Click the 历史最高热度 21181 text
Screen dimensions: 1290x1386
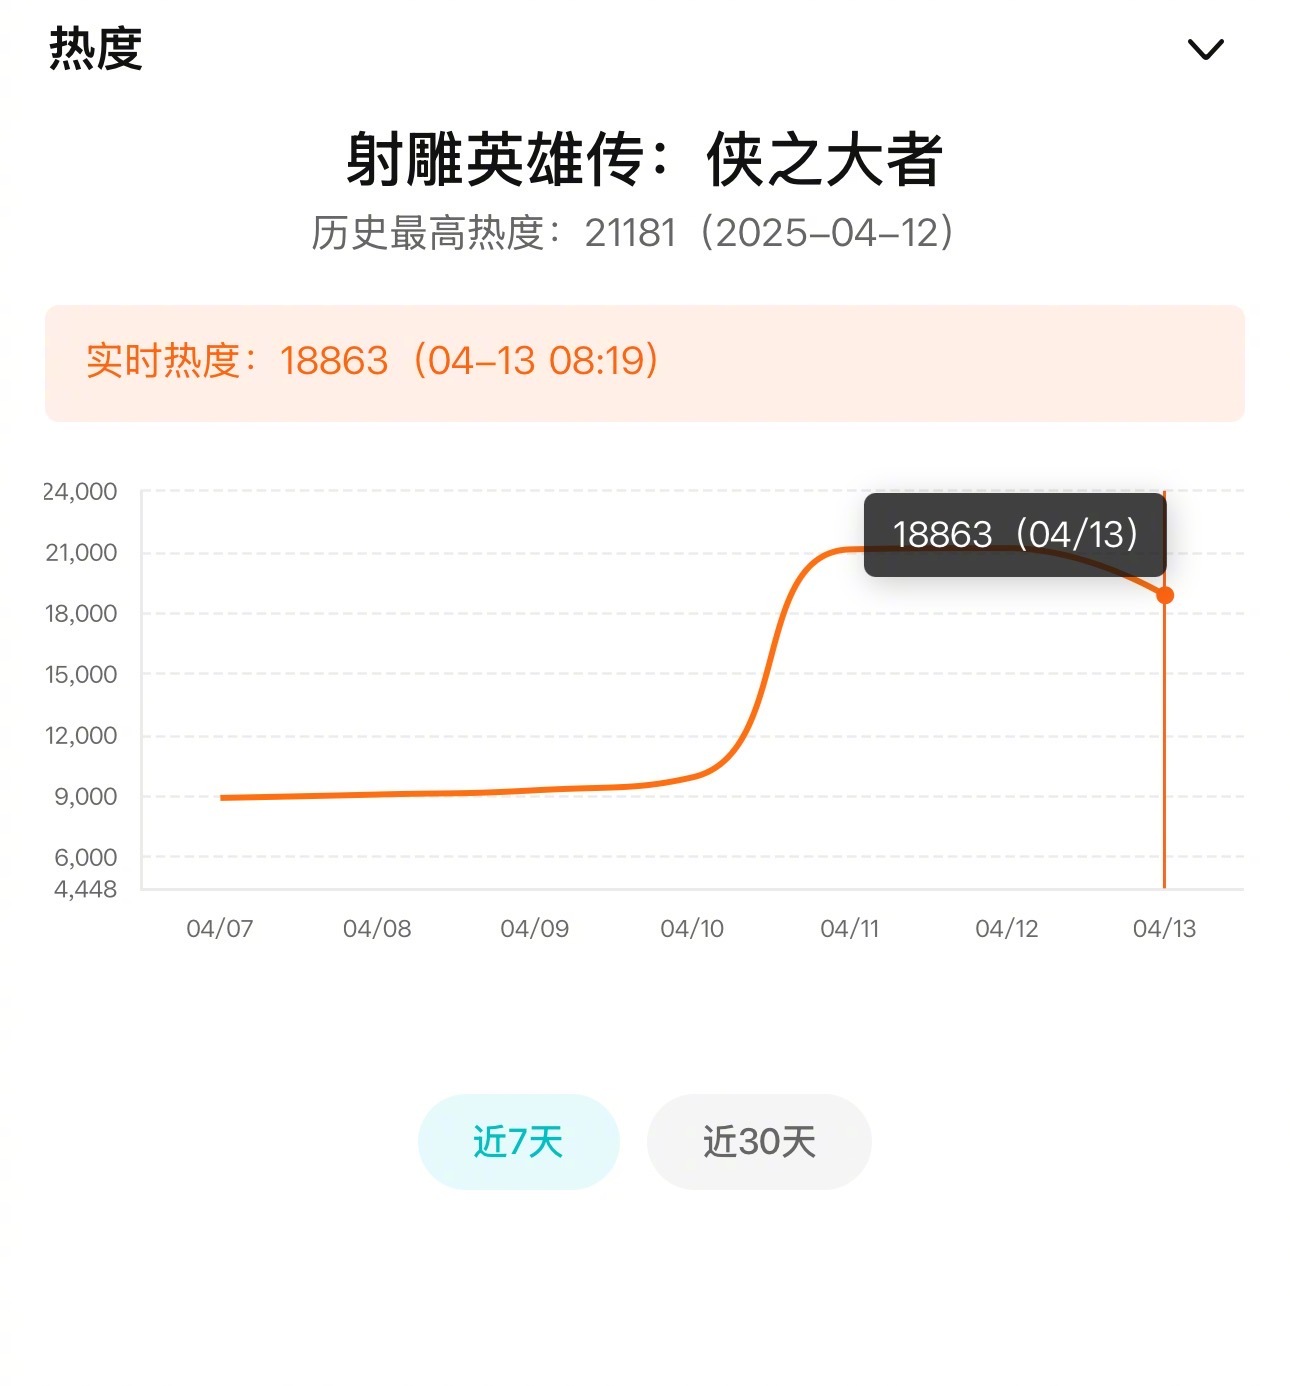click(x=632, y=233)
